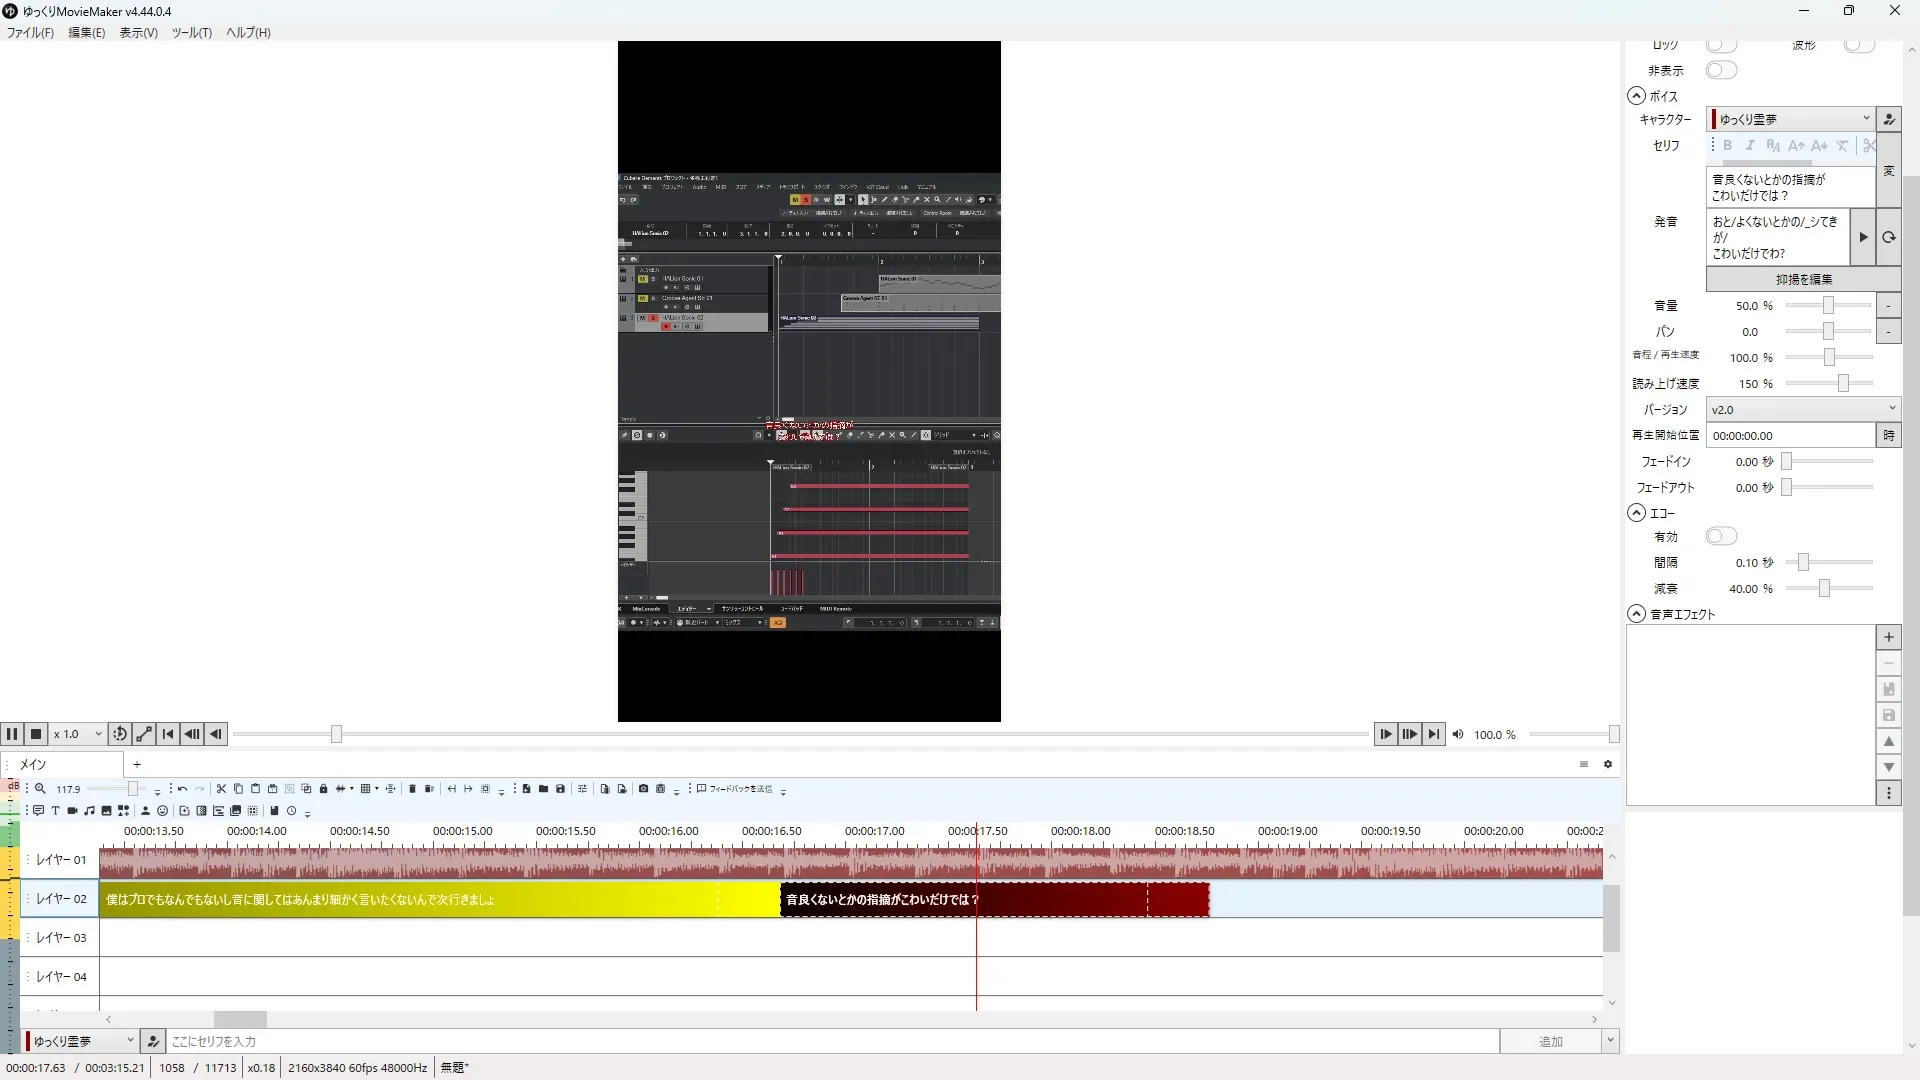Image resolution: width=1920 pixels, height=1080 pixels.
Task: Pause the preview playback
Action: [x=12, y=734]
